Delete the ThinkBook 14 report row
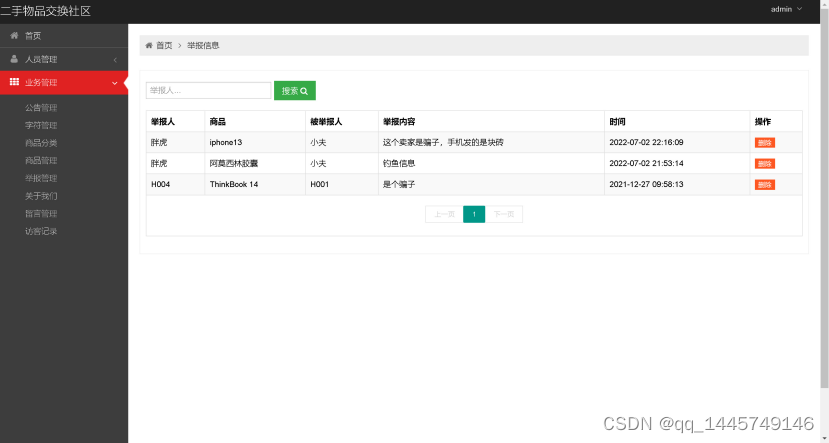This screenshot has width=829, height=443. [765, 185]
